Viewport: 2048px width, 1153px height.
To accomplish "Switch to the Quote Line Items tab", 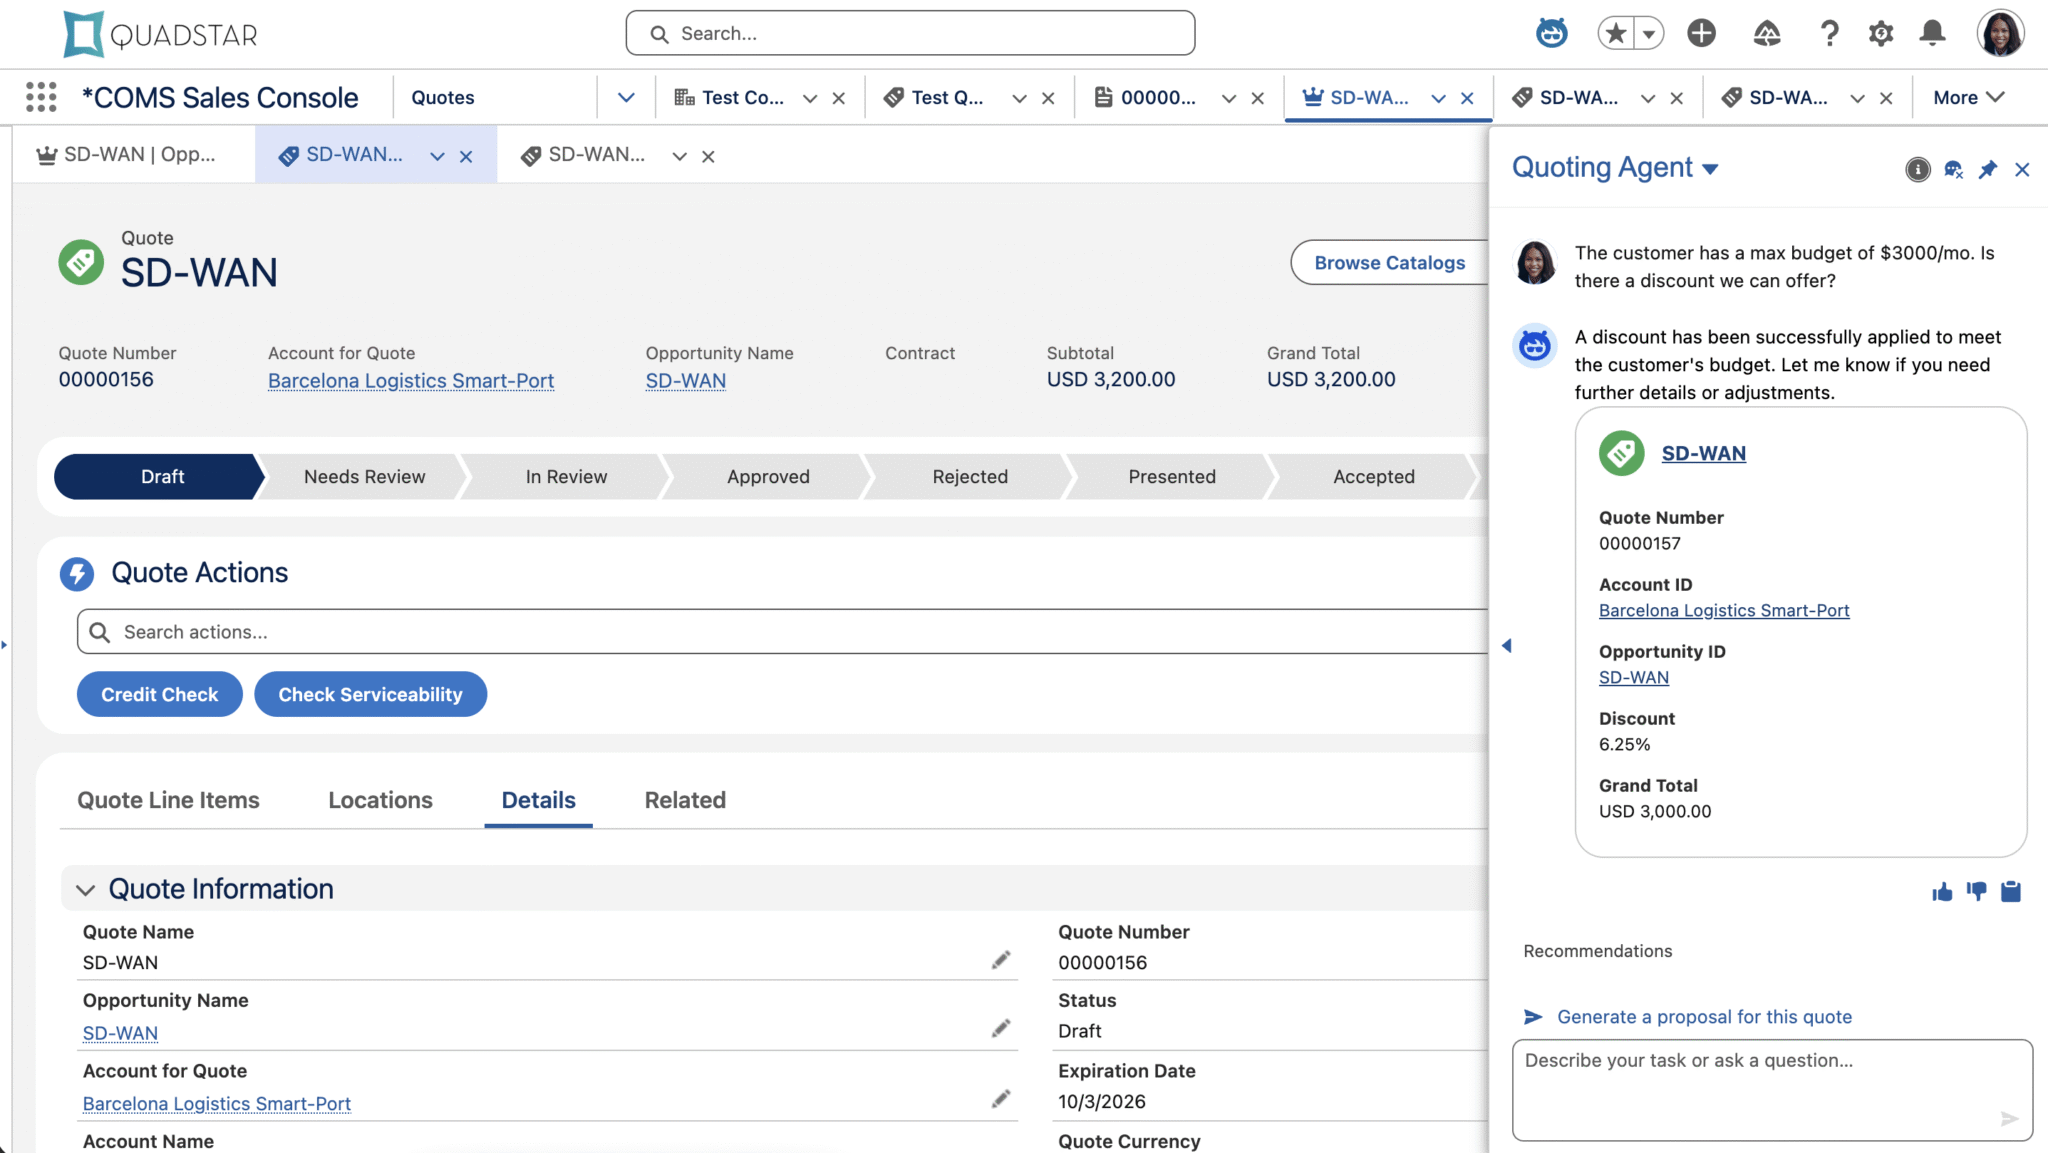I will click(168, 800).
